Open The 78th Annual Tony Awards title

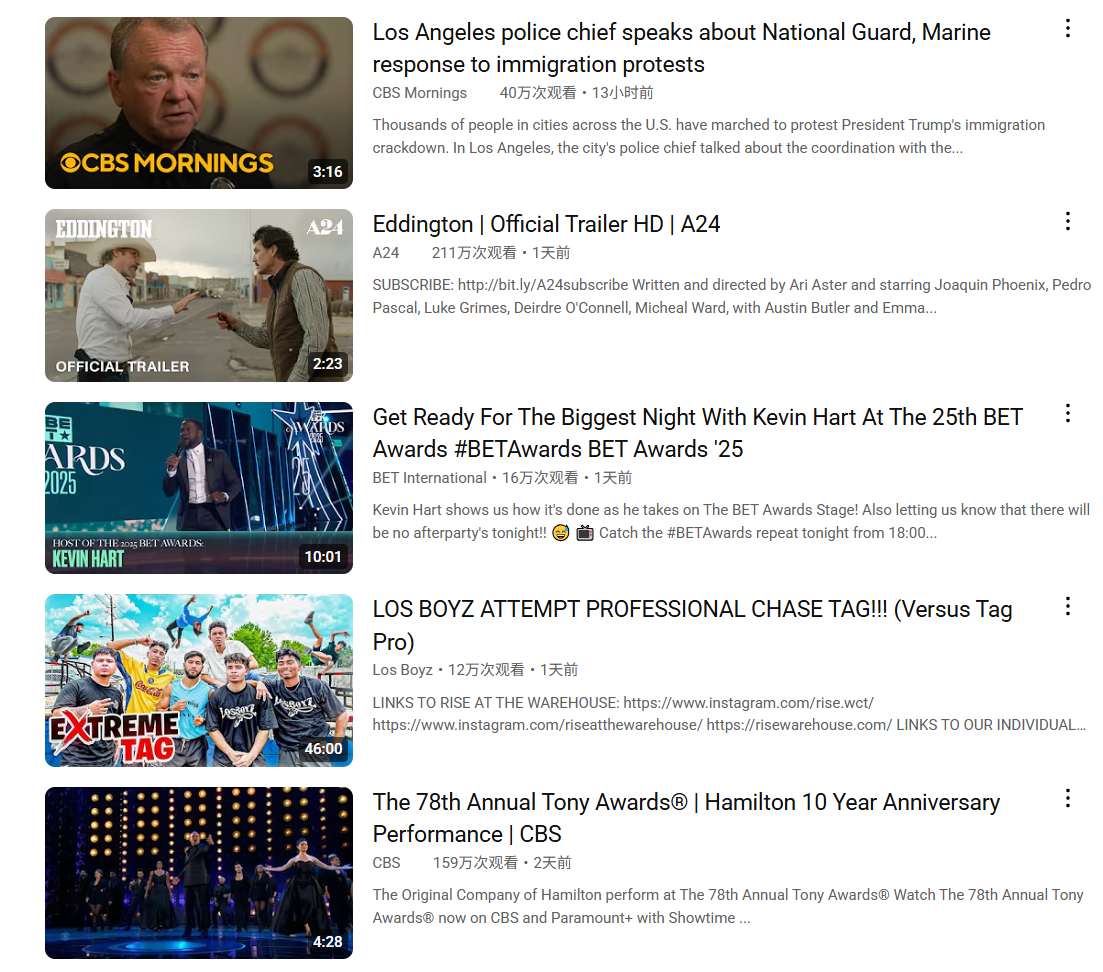click(x=686, y=818)
